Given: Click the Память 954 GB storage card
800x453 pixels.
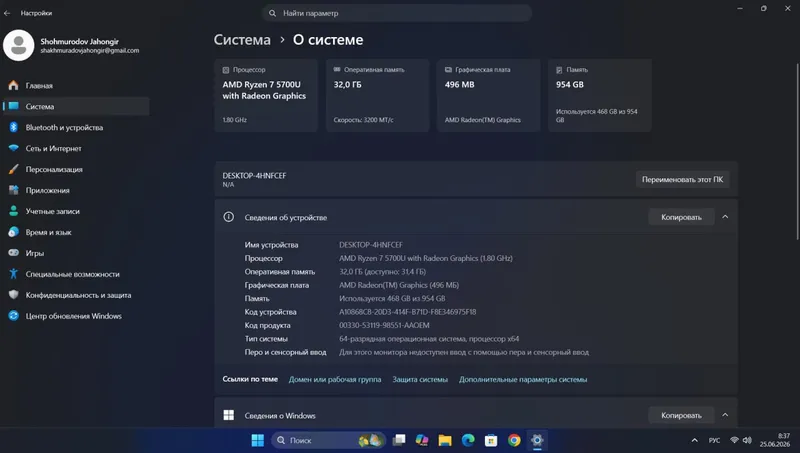Looking at the screenshot, I should [600, 95].
